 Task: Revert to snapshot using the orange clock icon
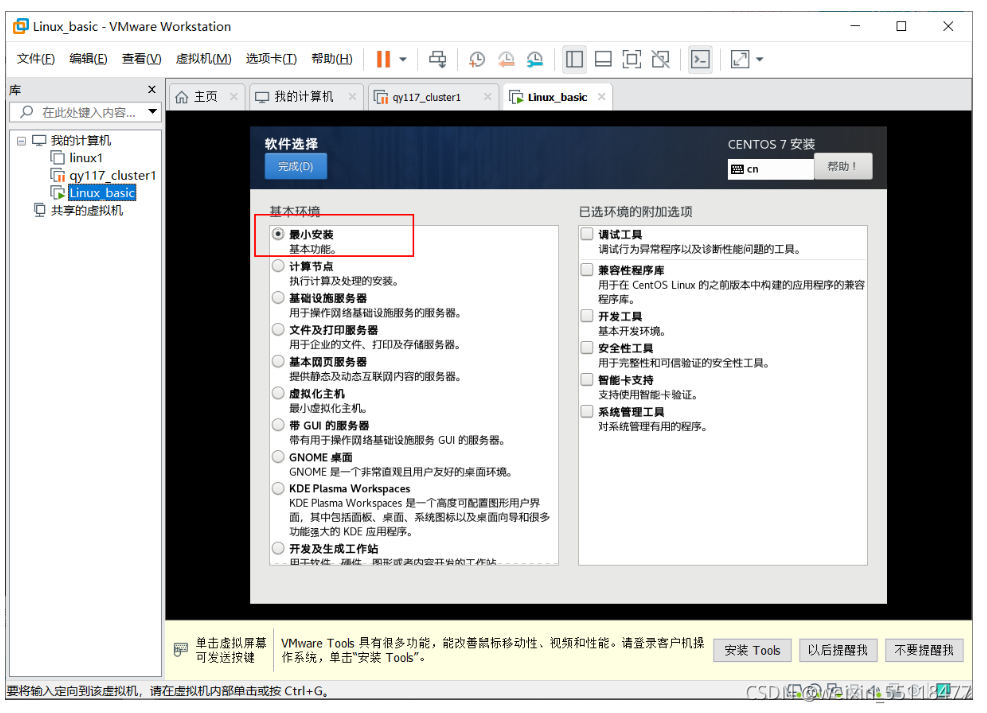click(x=506, y=59)
